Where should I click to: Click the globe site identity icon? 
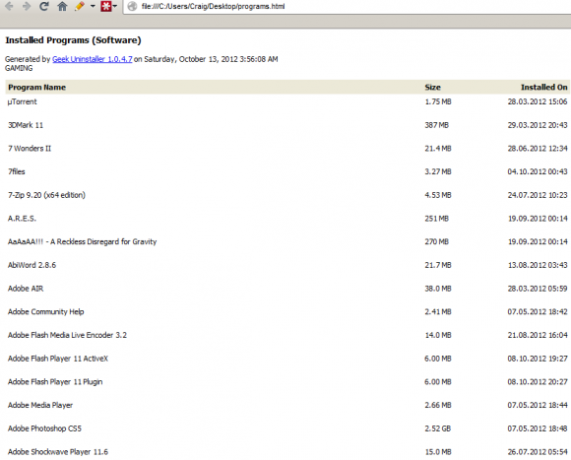pos(132,6)
